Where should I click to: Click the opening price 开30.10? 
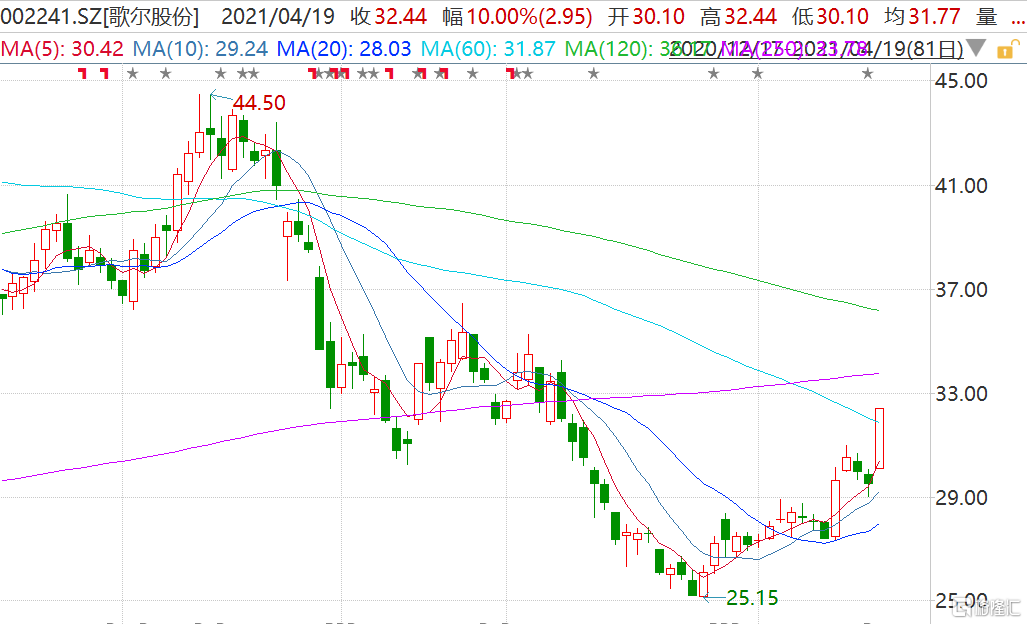click(646, 16)
